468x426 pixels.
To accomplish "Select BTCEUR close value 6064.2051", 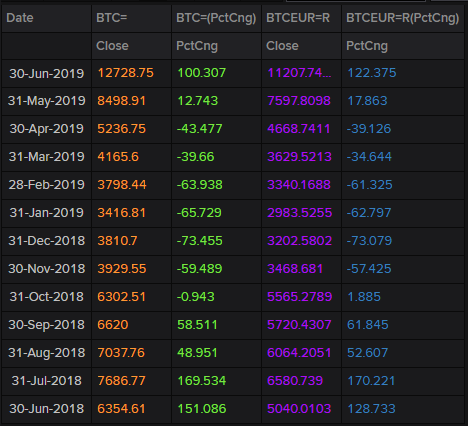I will [299, 353].
